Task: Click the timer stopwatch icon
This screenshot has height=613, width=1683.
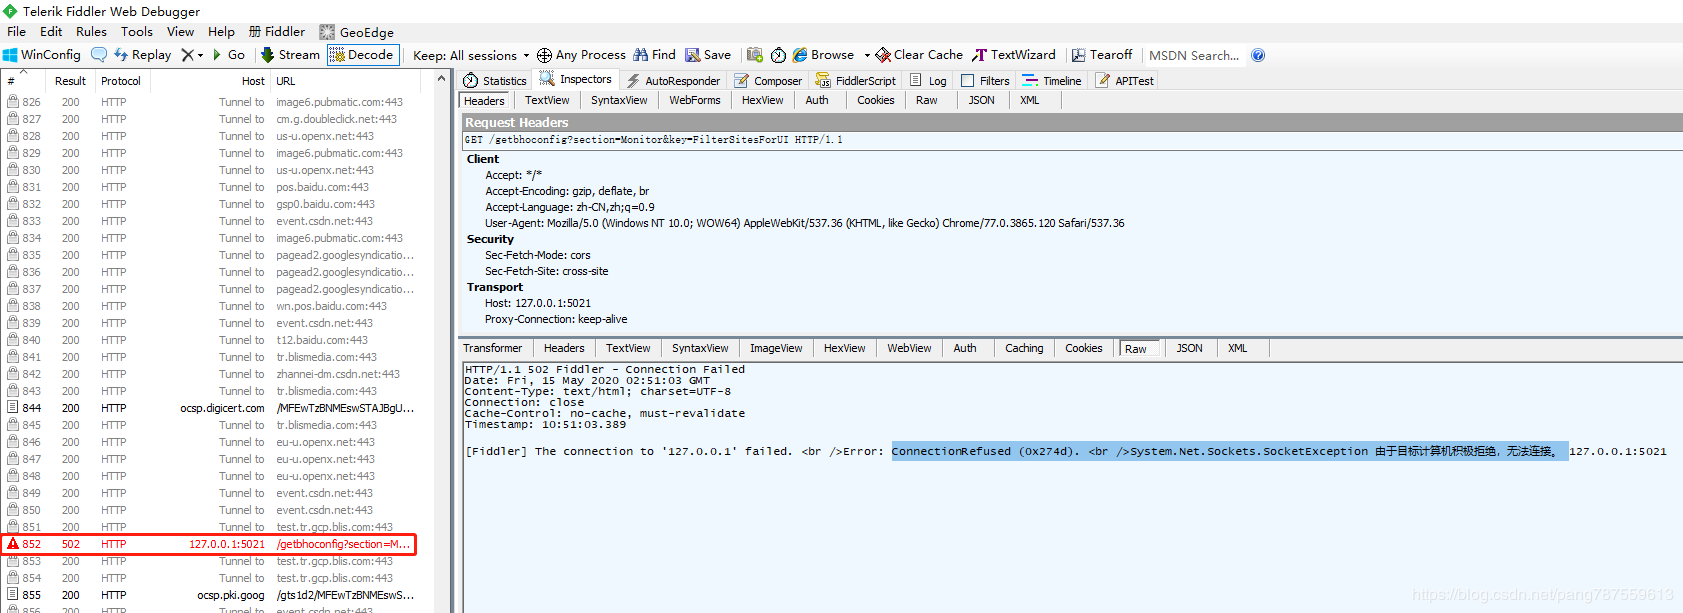Action: (778, 55)
